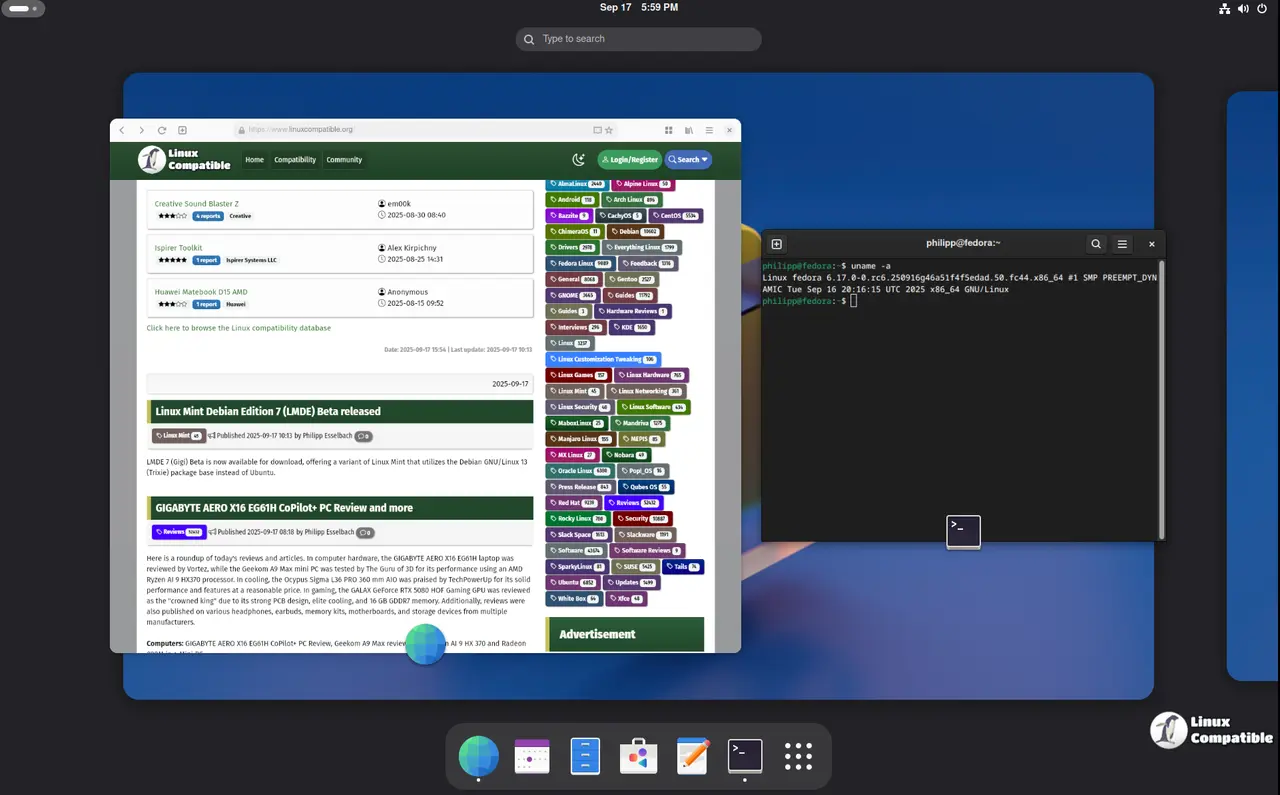The image size is (1280, 795).
Task: Open the Software store from the dock
Action: click(638, 756)
